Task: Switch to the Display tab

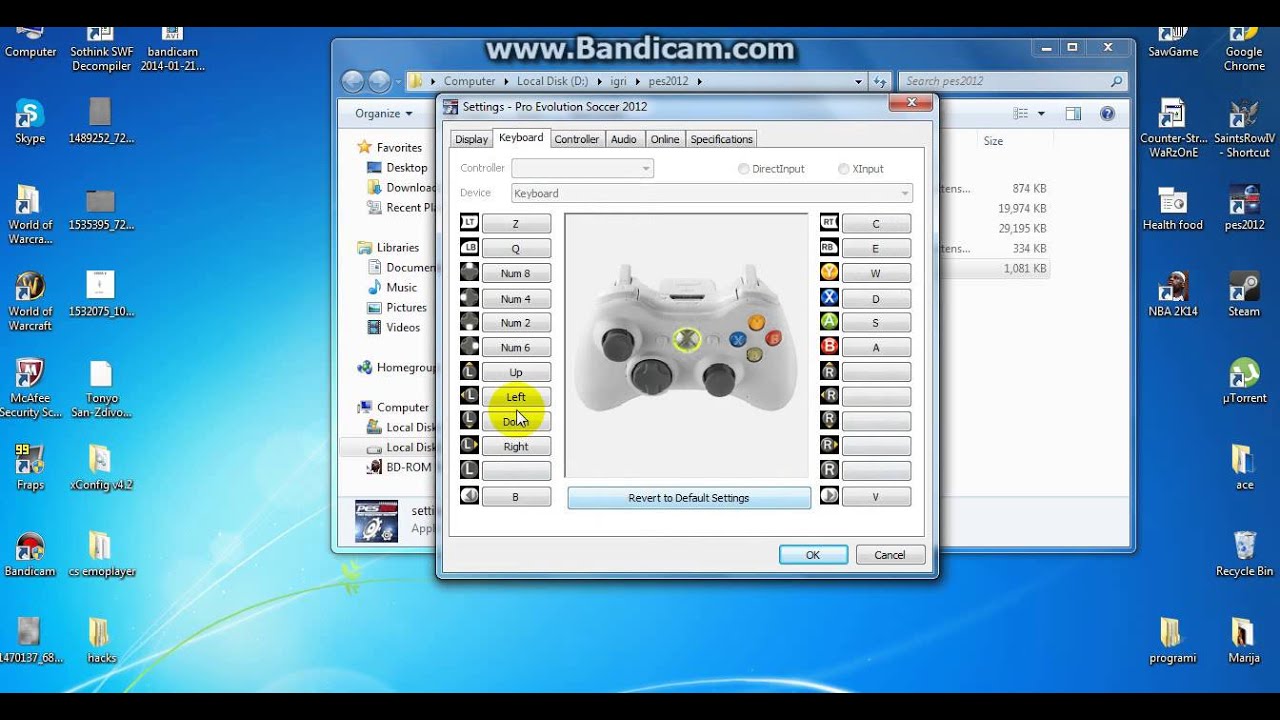Action: [471, 139]
